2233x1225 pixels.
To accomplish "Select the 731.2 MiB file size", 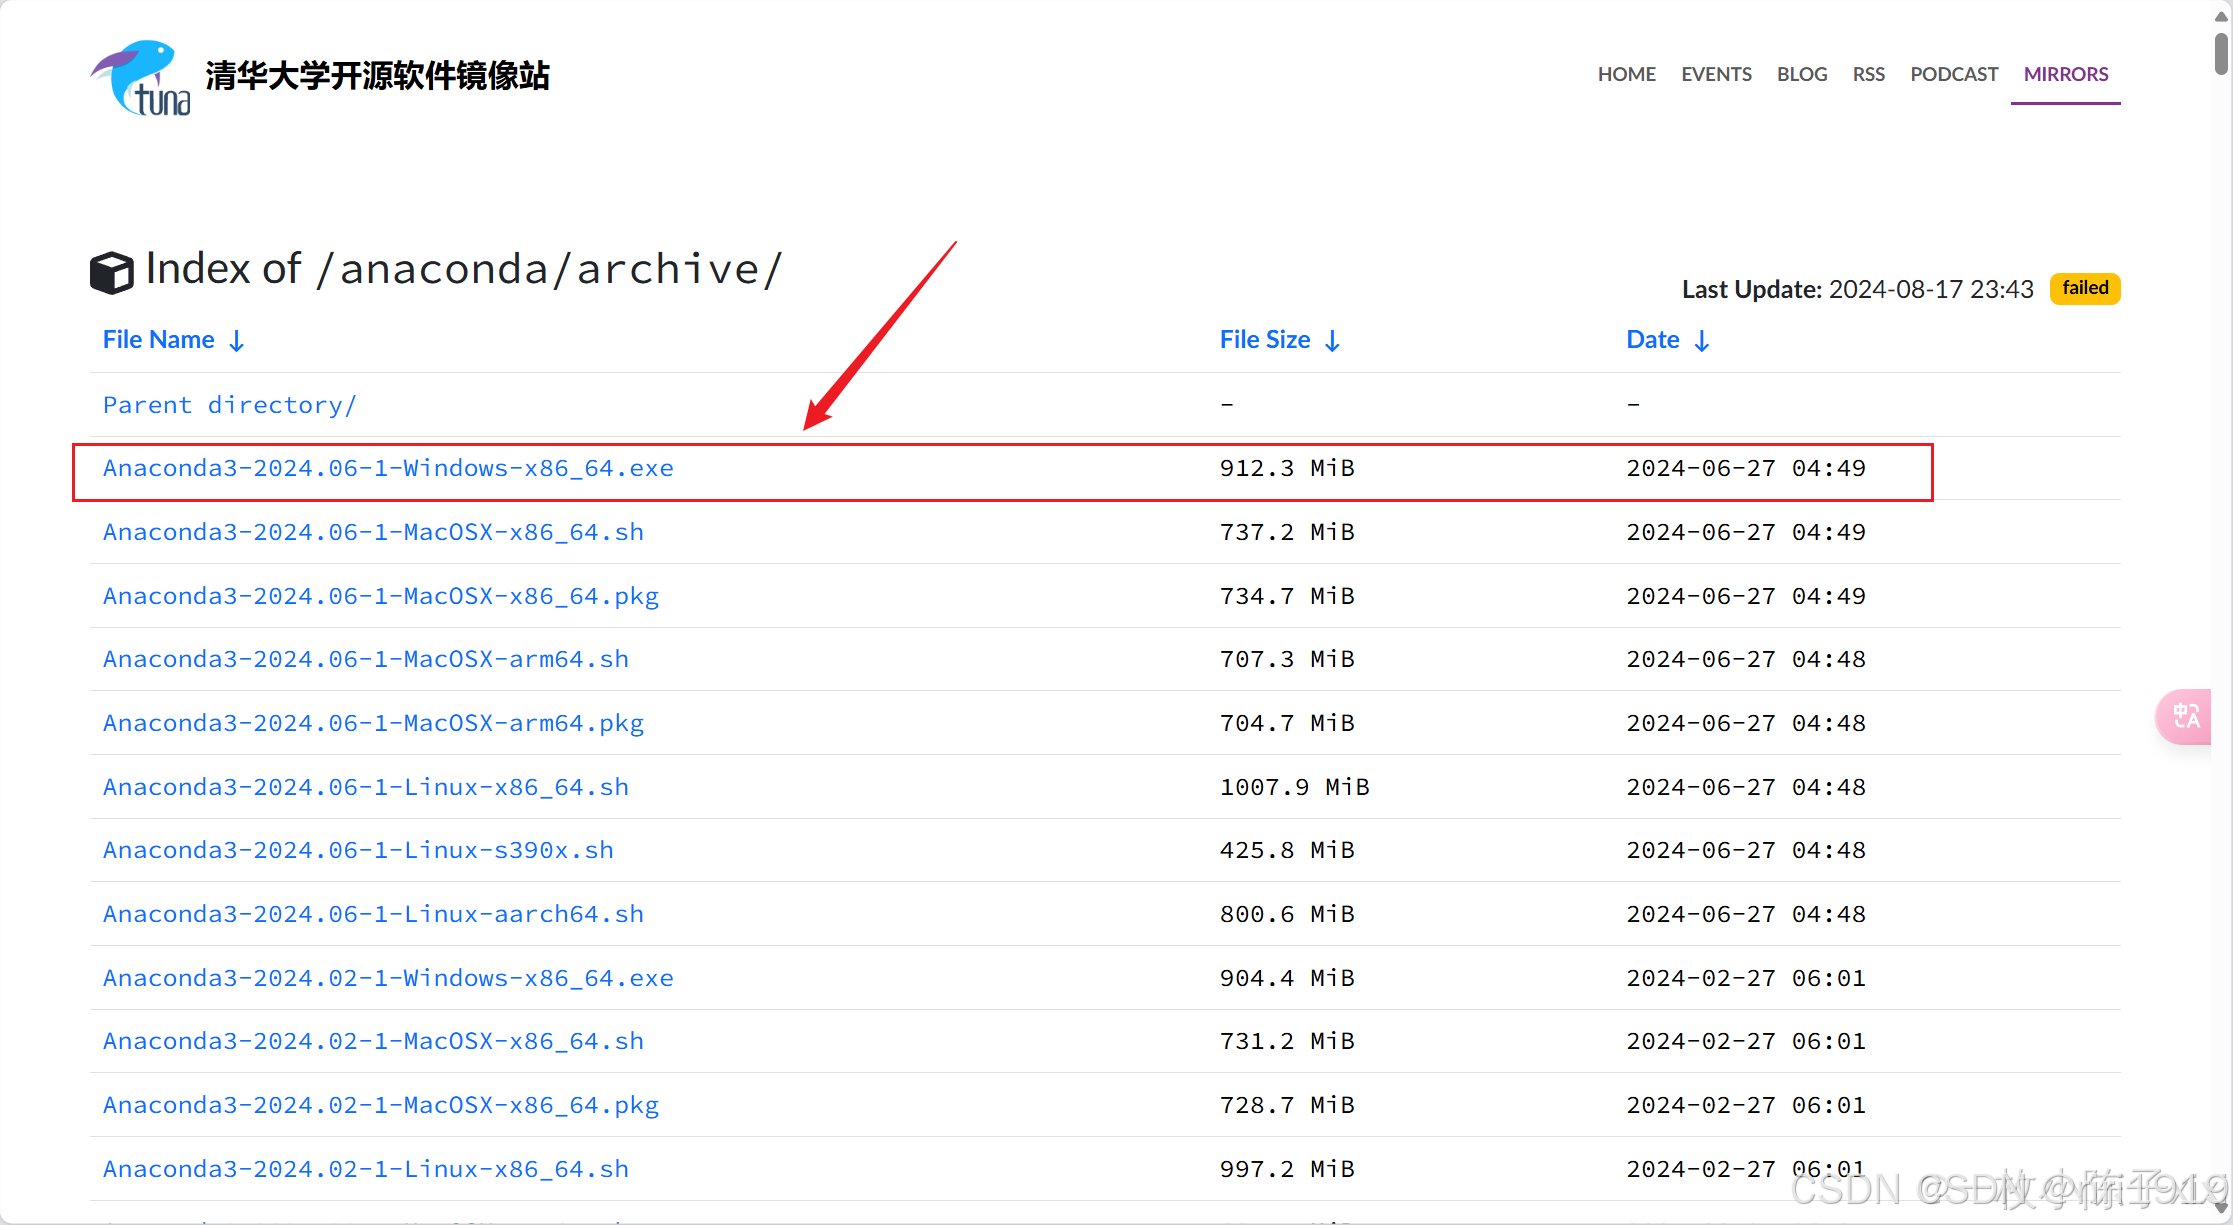I will pos(1287,1041).
